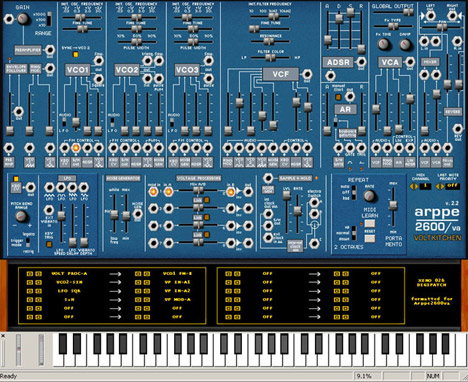This screenshot has width=468, height=382.
Task: Flip the Repeat auto/off/kbd switch
Action: (x=354, y=192)
